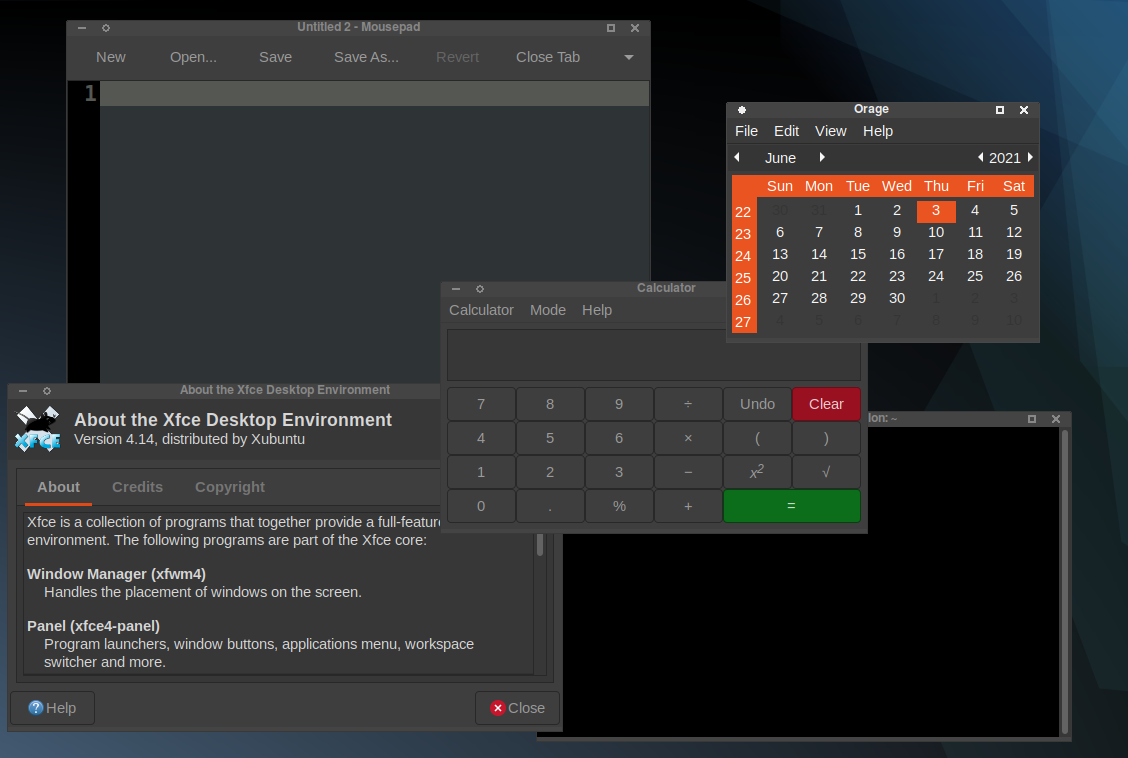Click the plus key on the Calculator
The height and width of the screenshot is (758, 1128).
[x=688, y=506]
